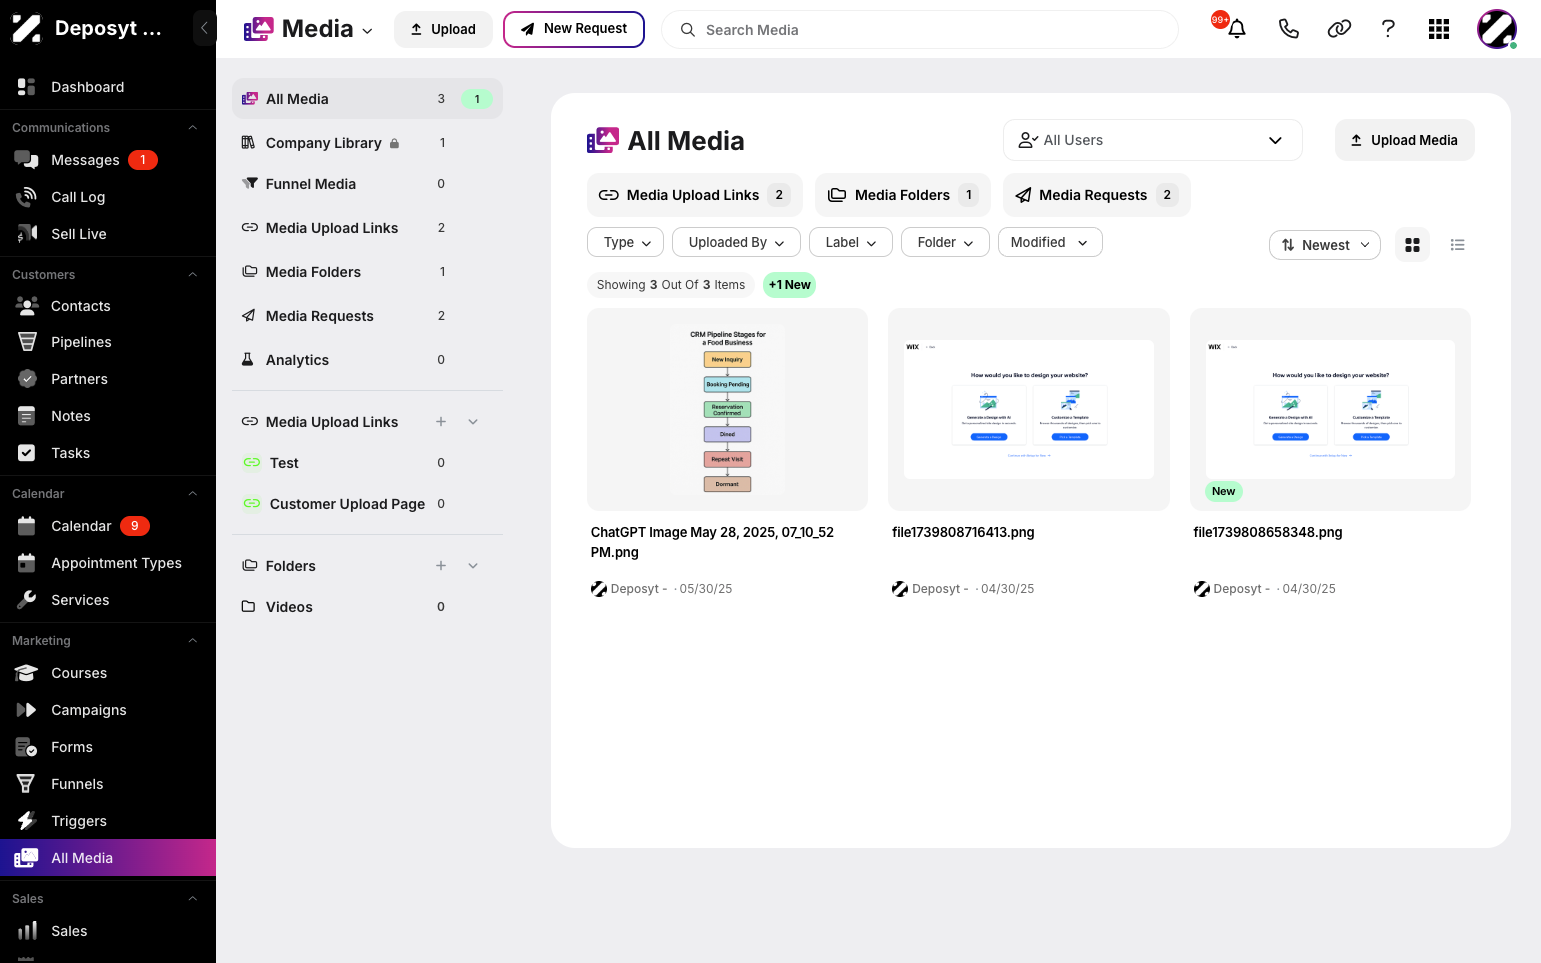
Task: Open the apps grid icon
Action: pyautogui.click(x=1439, y=29)
